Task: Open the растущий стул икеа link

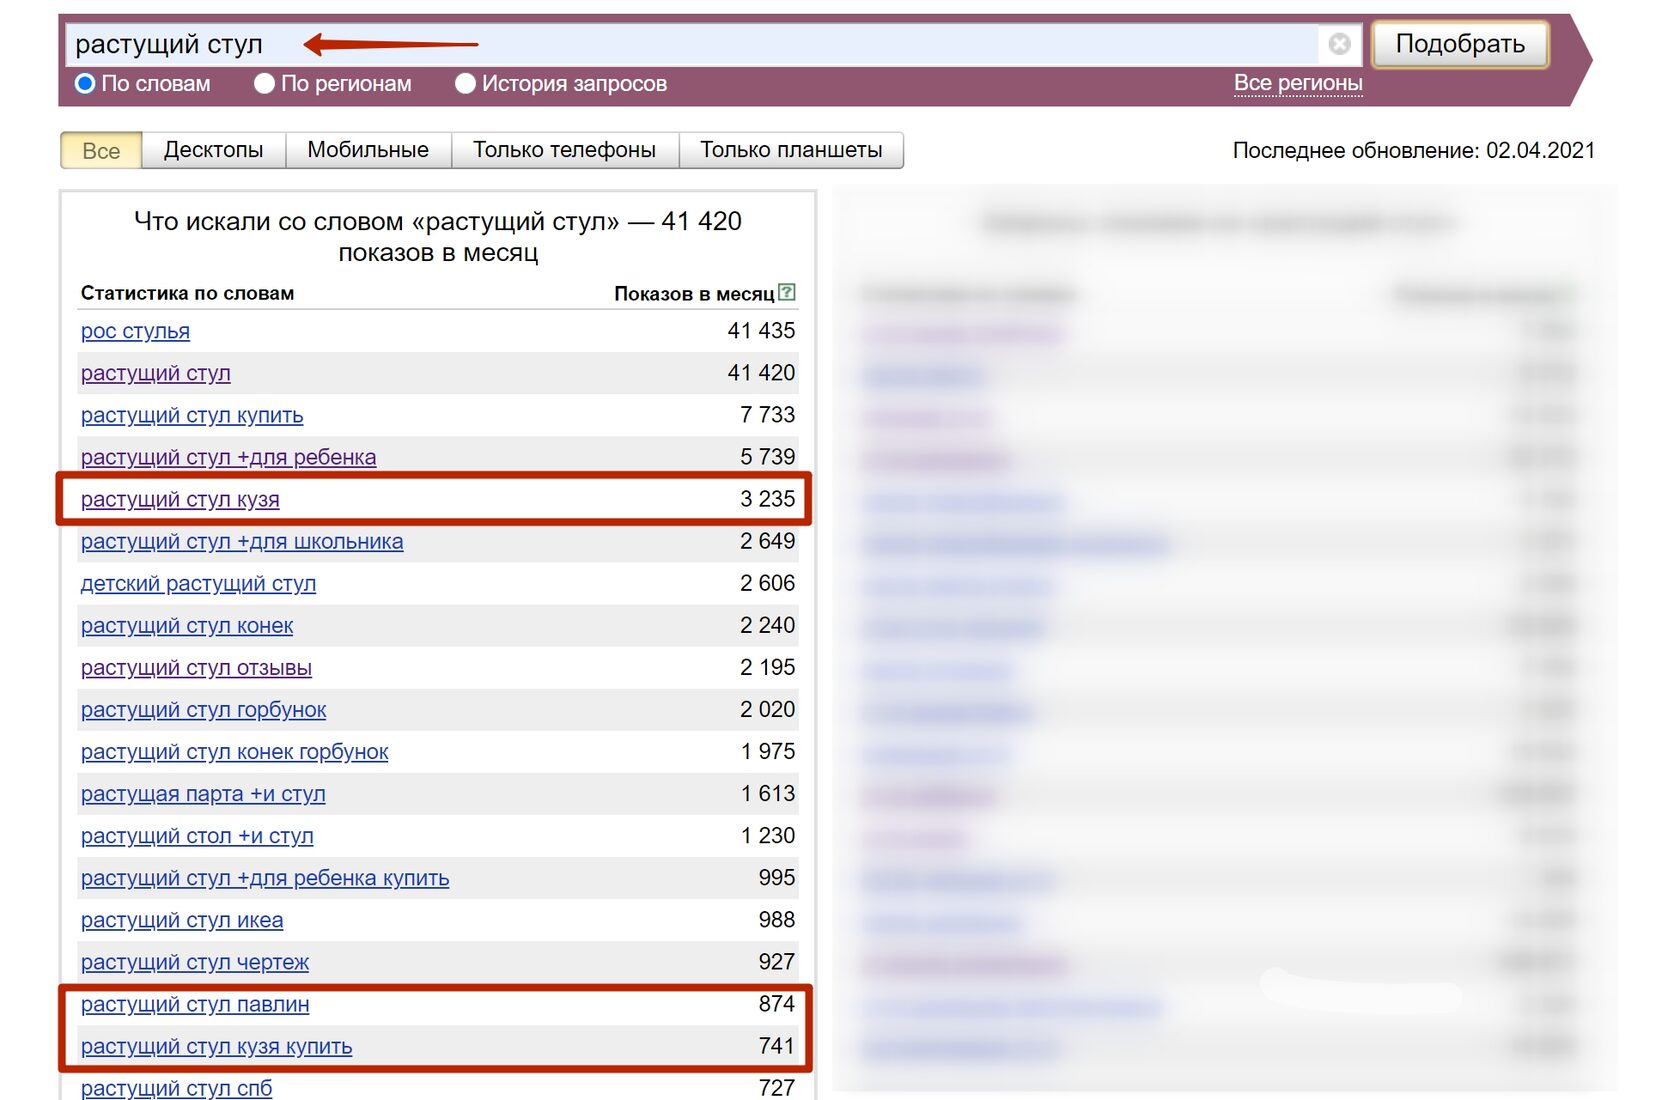Action: (x=182, y=919)
